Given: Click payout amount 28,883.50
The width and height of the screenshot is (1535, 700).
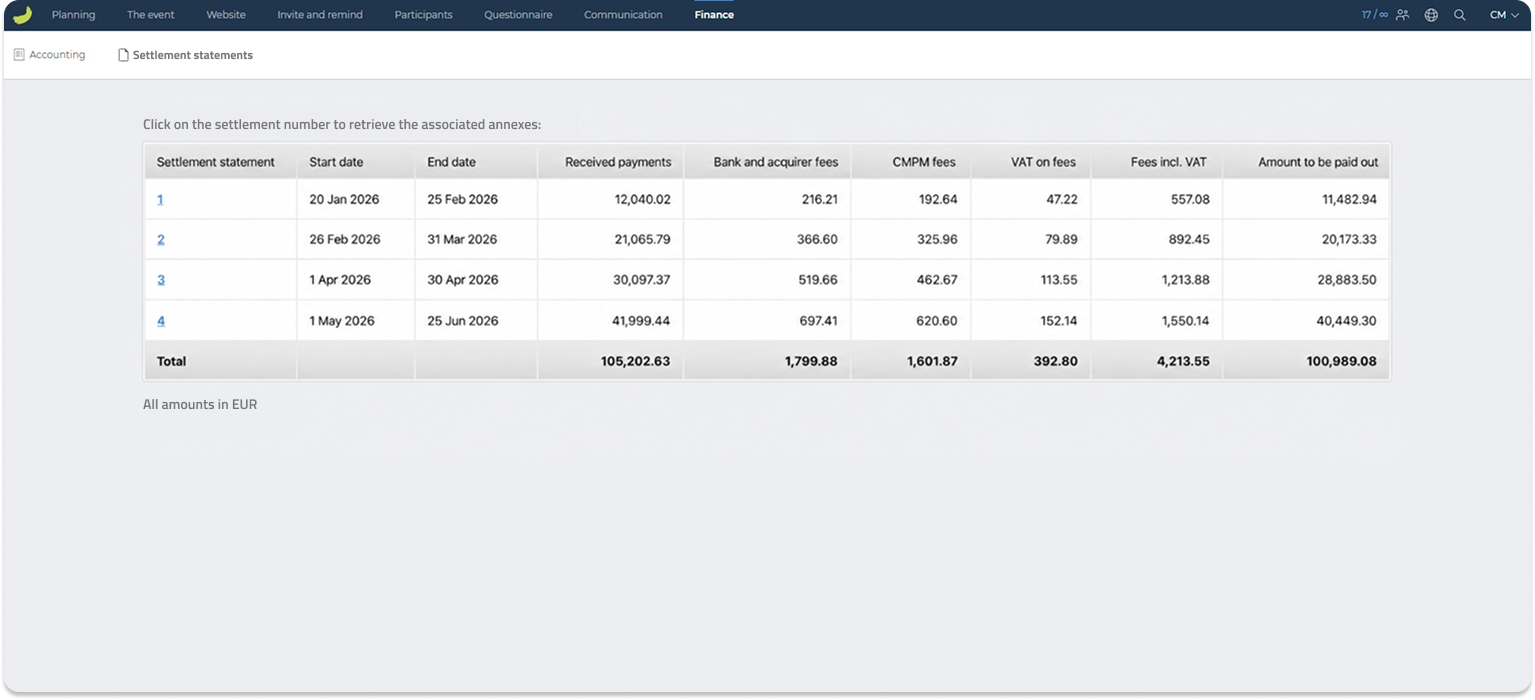Looking at the screenshot, I should [x=1347, y=280].
